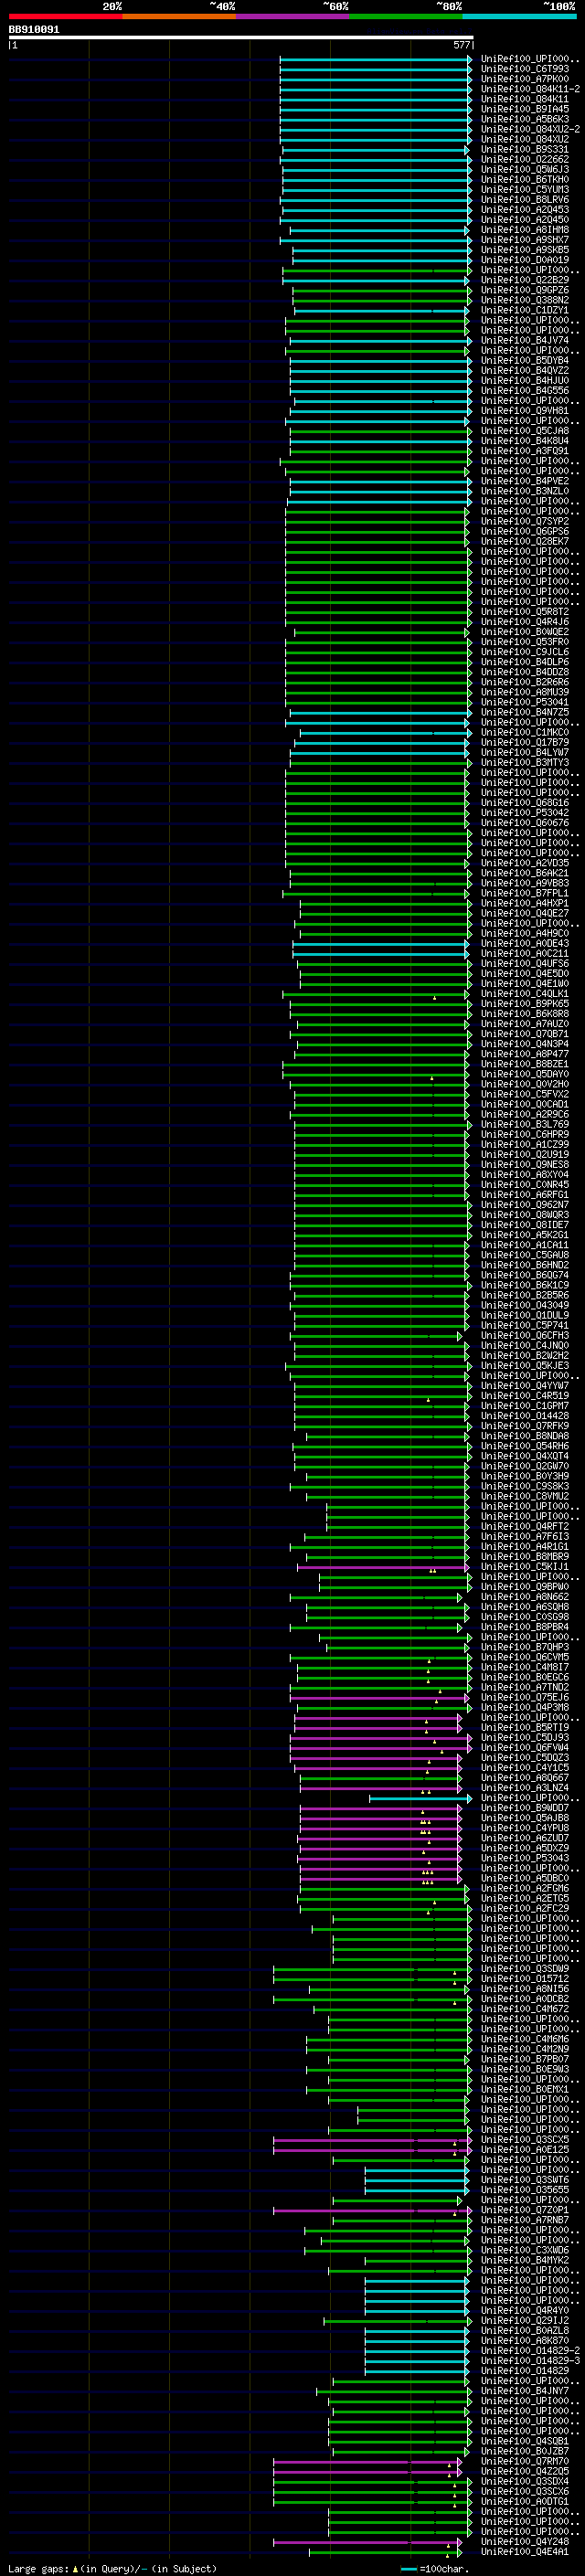Select label UniRef100_O14829-3
The height and width of the screenshot is (2576, 585).
[x=530, y=2360]
